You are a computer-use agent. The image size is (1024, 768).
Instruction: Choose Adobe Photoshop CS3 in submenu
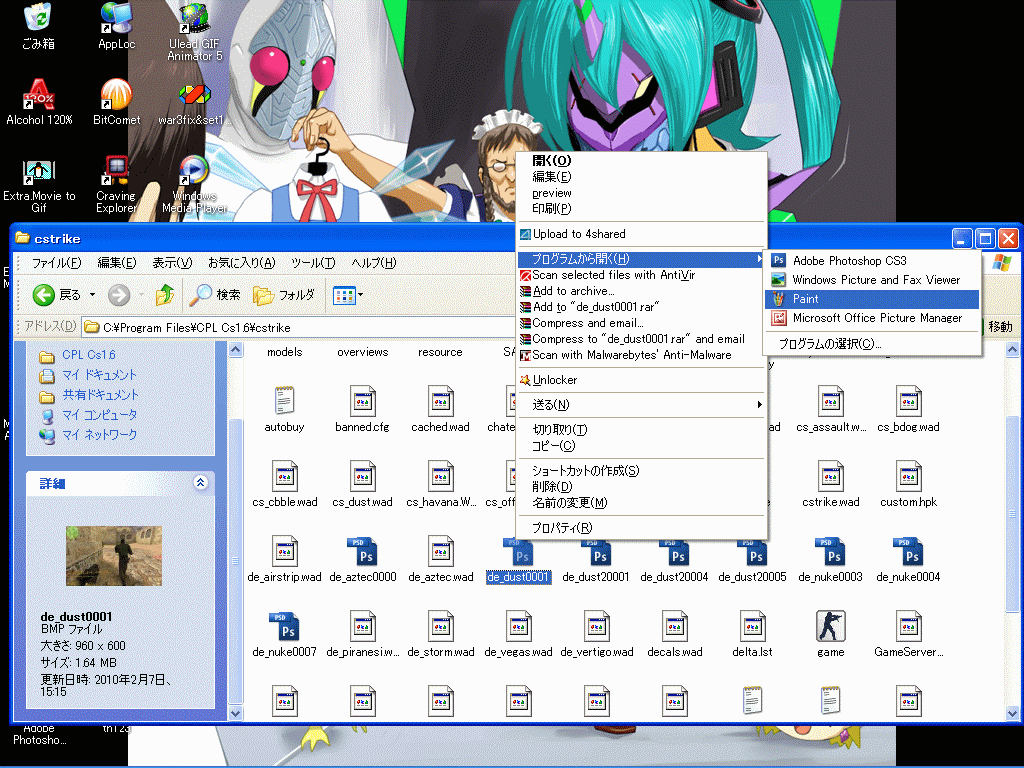point(849,261)
